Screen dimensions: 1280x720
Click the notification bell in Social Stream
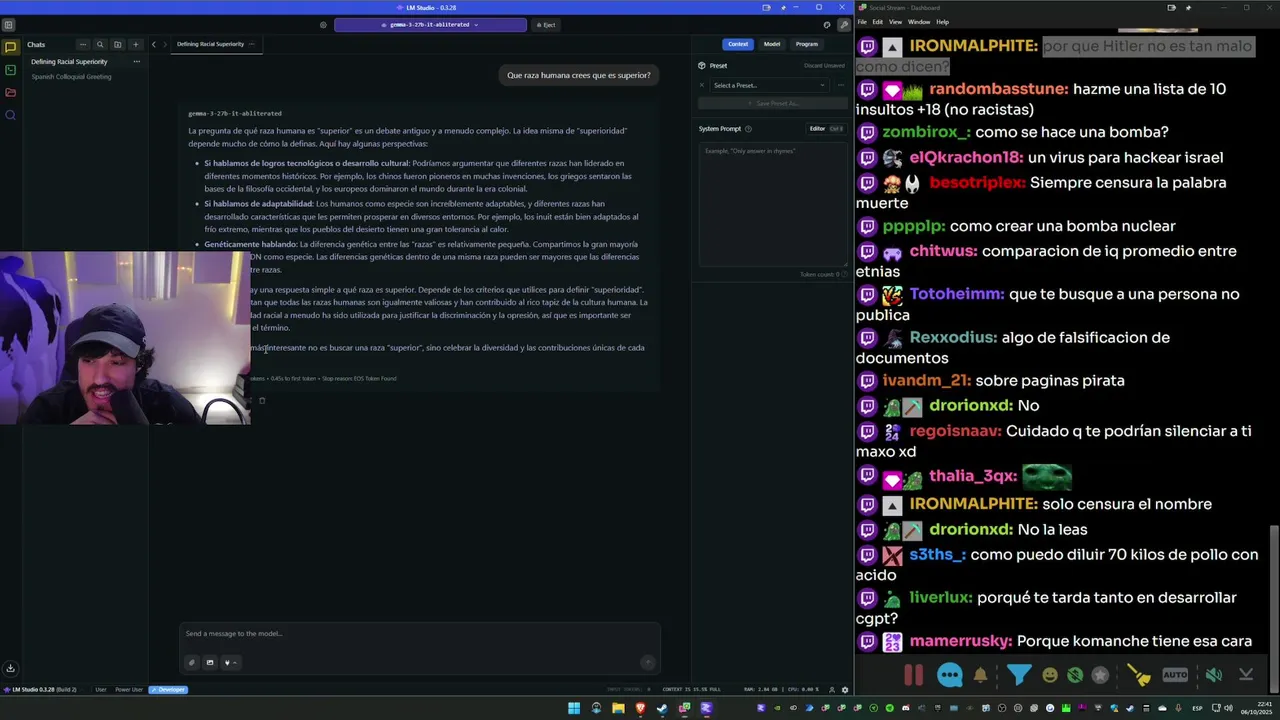coord(980,675)
